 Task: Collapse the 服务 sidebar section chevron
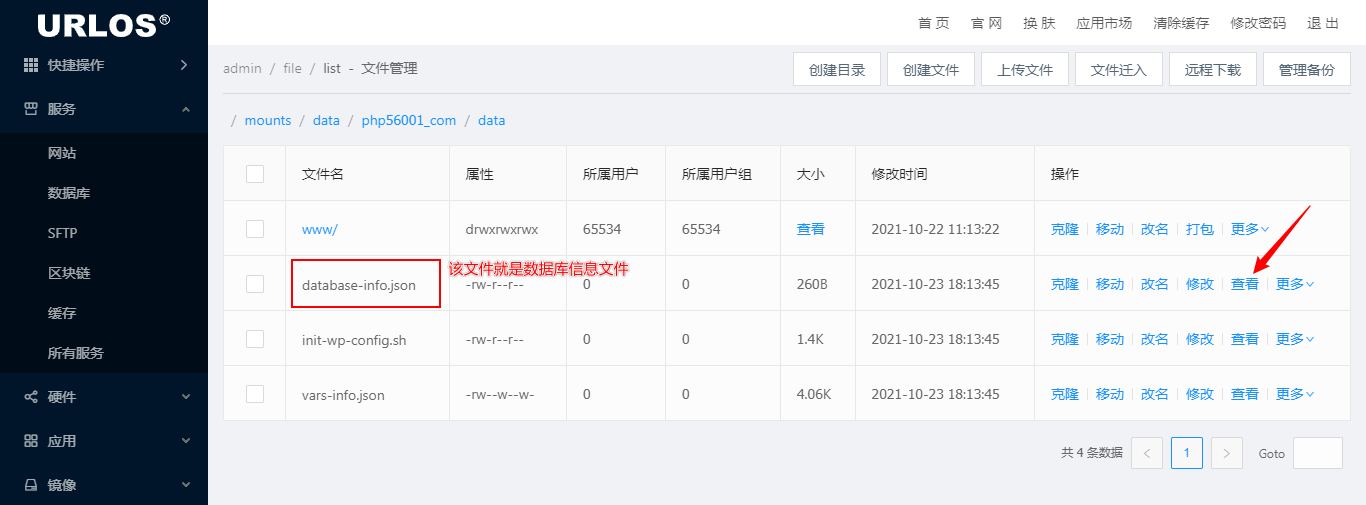coord(185,109)
